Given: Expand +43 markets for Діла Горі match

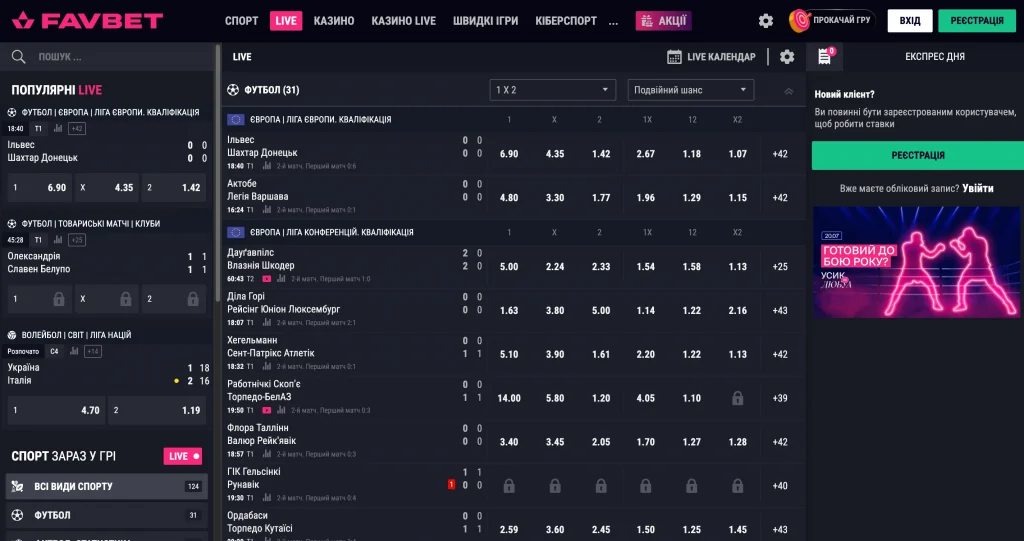Looking at the screenshot, I should pyautogui.click(x=780, y=310).
